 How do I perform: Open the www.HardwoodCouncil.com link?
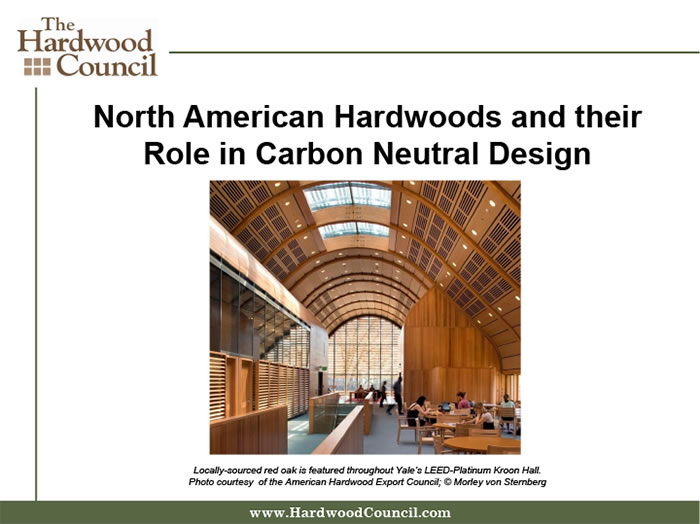pos(350,512)
